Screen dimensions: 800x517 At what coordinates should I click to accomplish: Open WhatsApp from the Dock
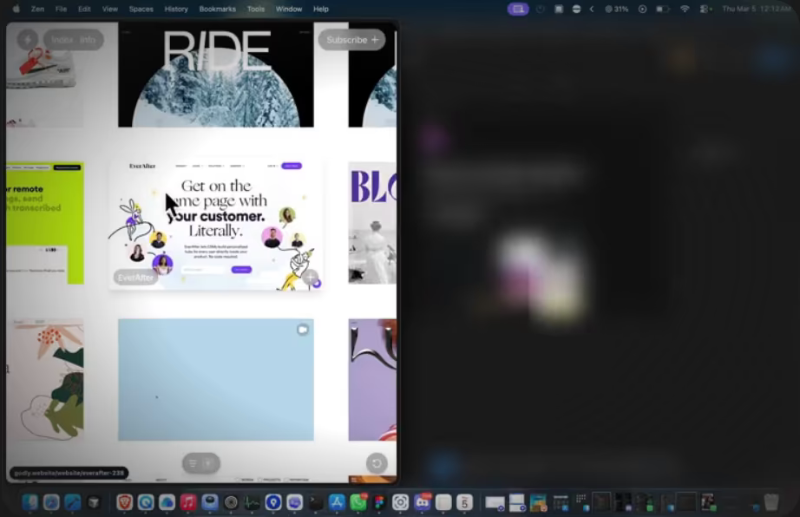358,502
